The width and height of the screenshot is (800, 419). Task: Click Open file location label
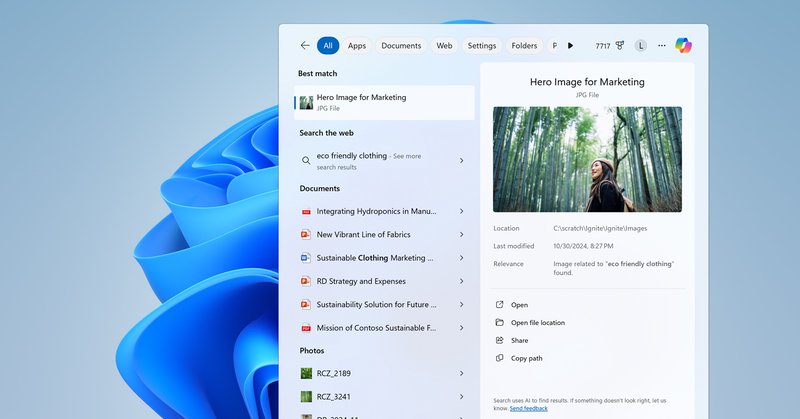pyautogui.click(x=538, y=323)
